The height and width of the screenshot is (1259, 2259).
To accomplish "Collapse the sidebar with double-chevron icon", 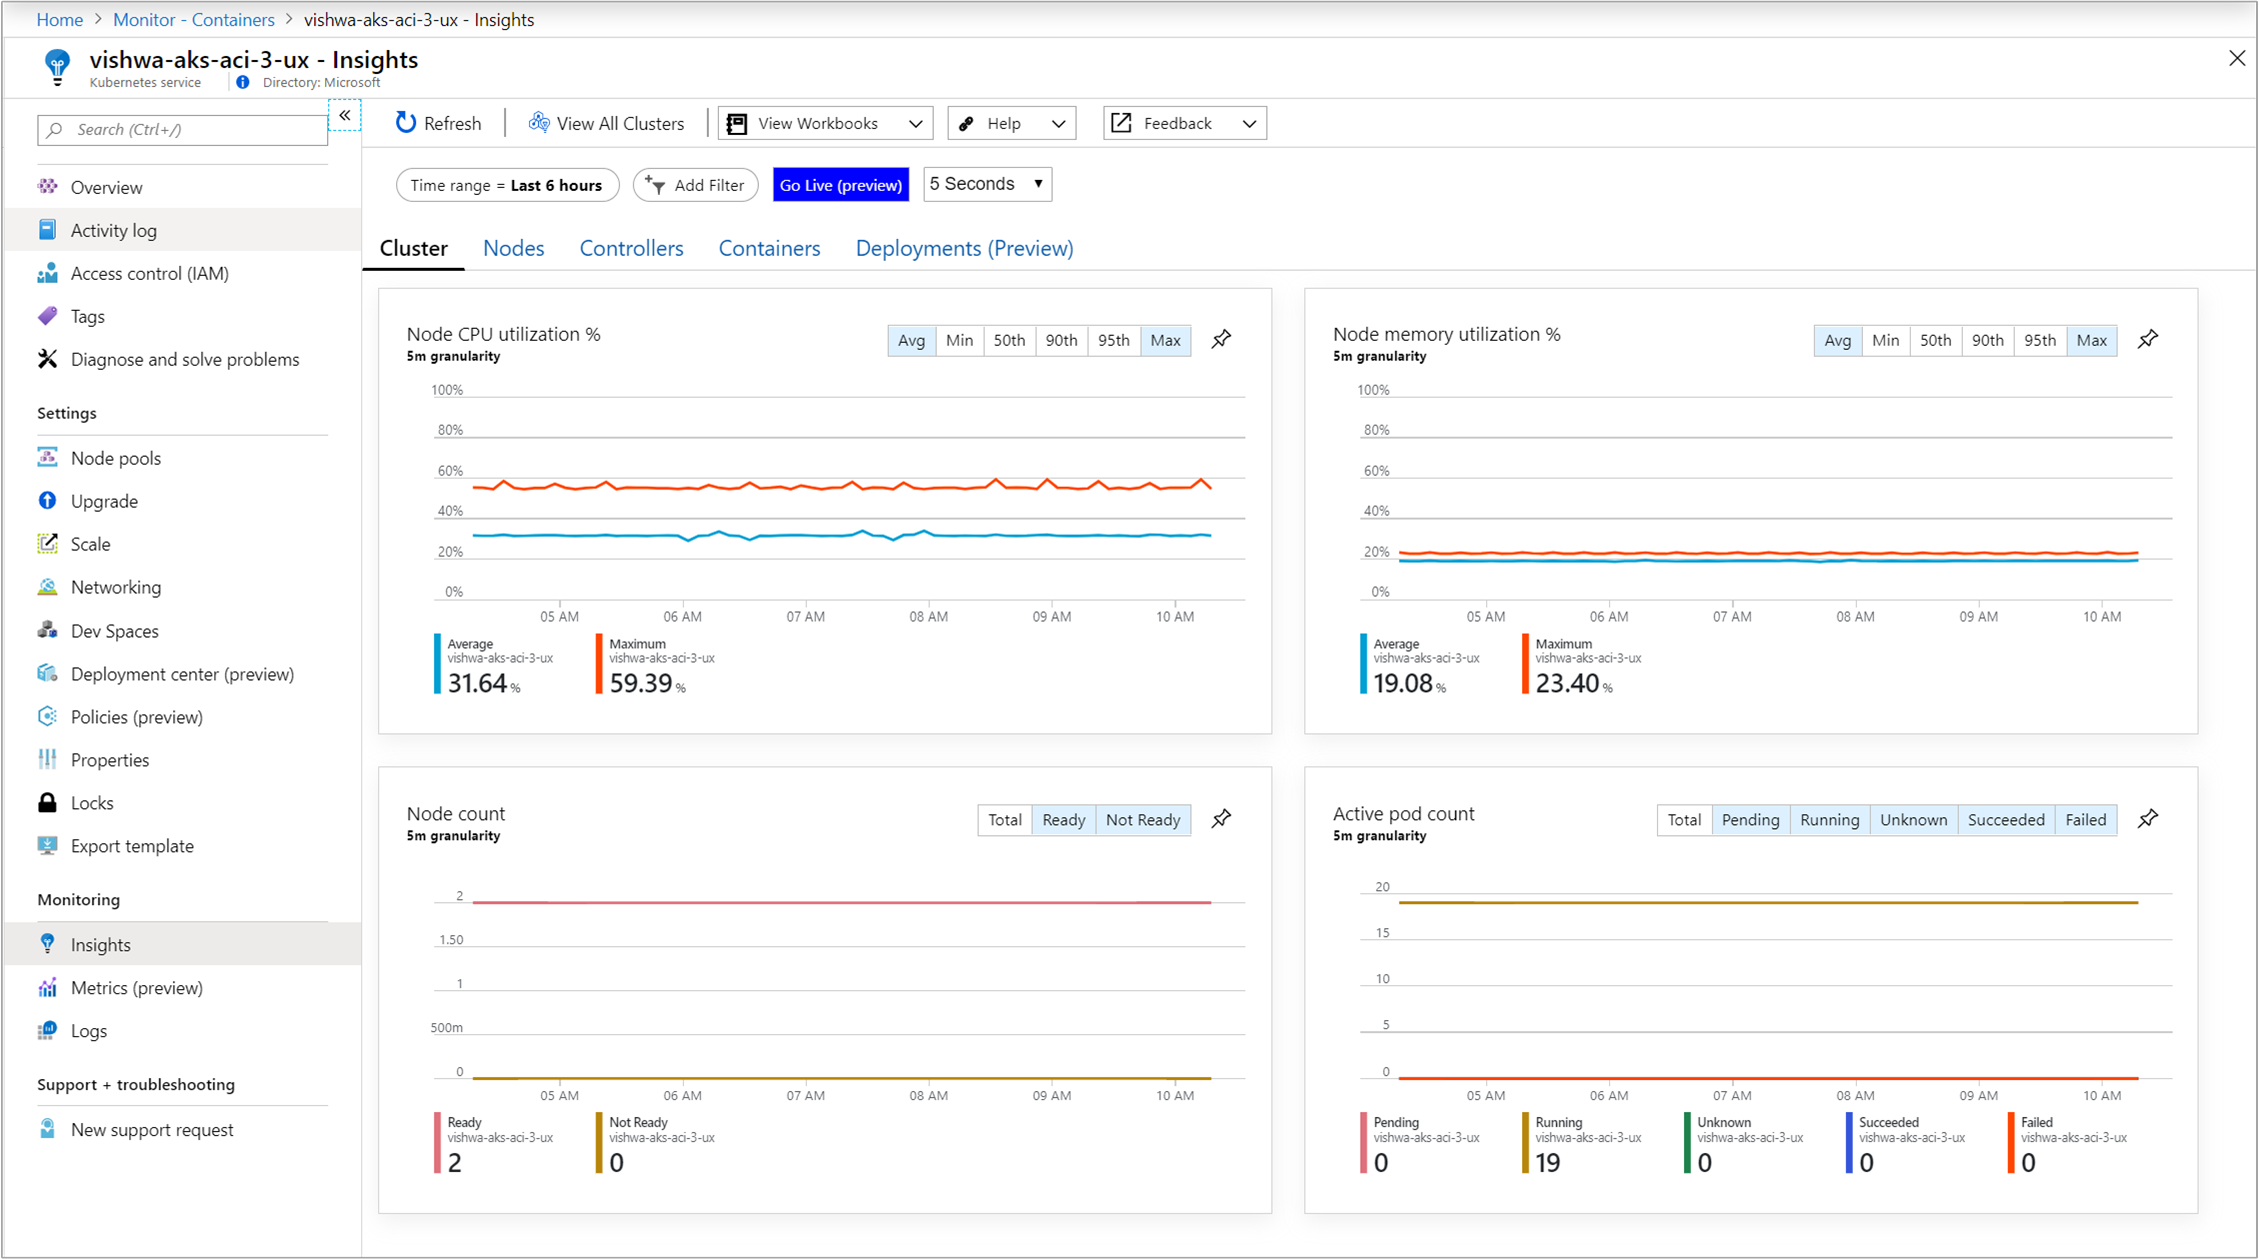I will 344,116.
